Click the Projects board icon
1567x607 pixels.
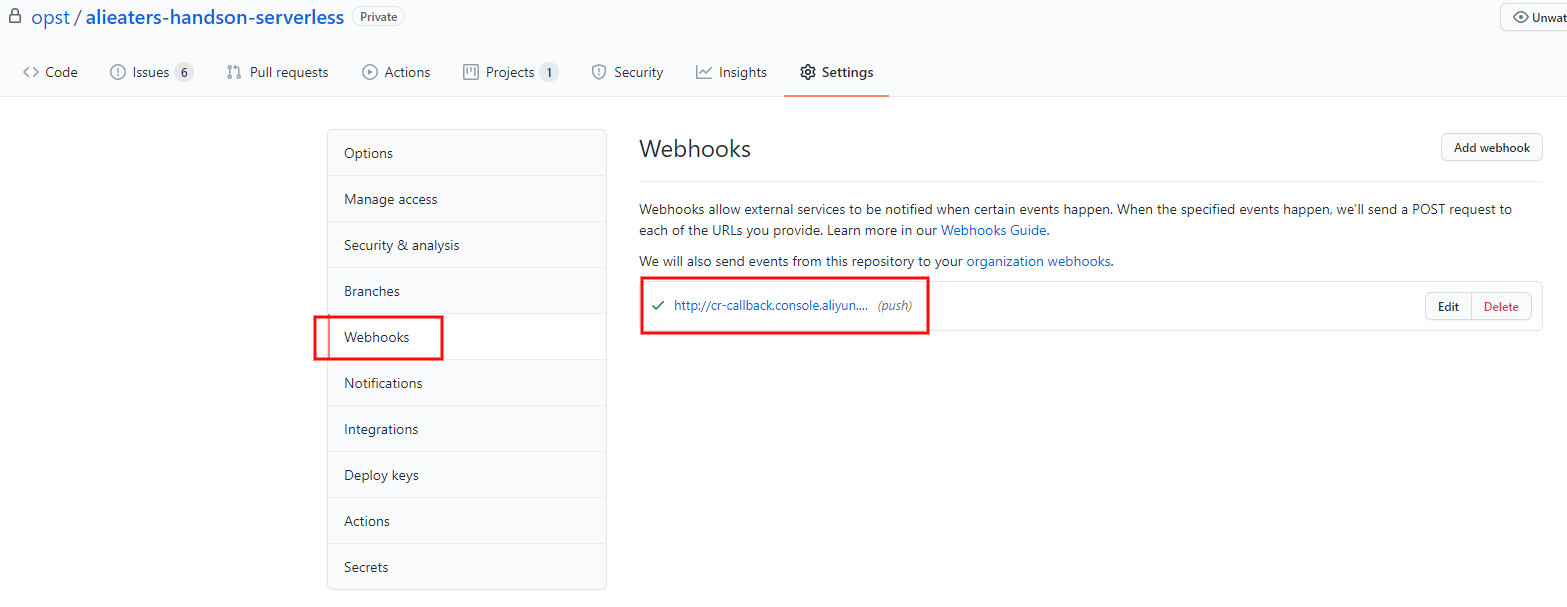(x=471, y=72)
